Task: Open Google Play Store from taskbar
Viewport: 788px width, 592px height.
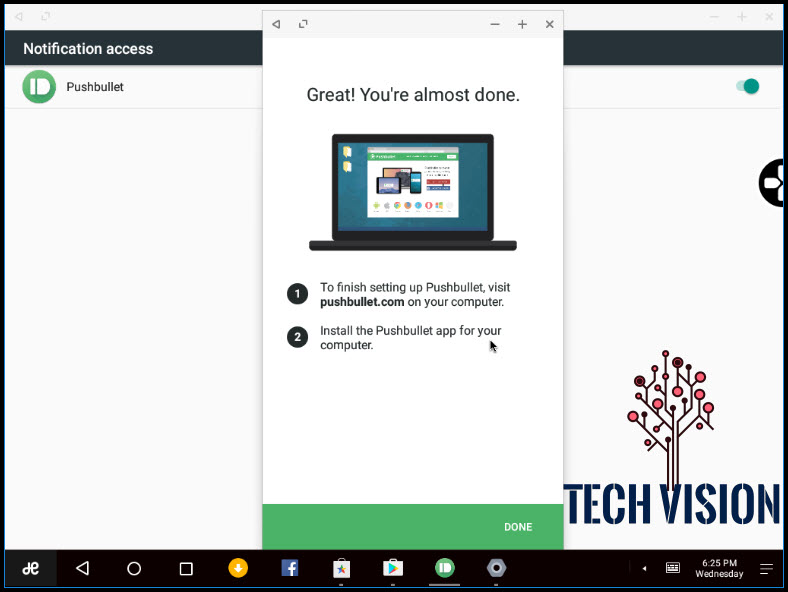Action: click(x=393, y=568)
